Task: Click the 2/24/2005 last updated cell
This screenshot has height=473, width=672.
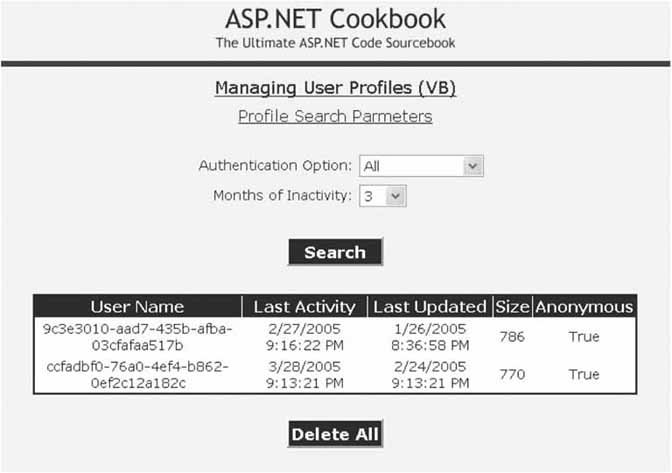Action: click(x=428, y=374)
